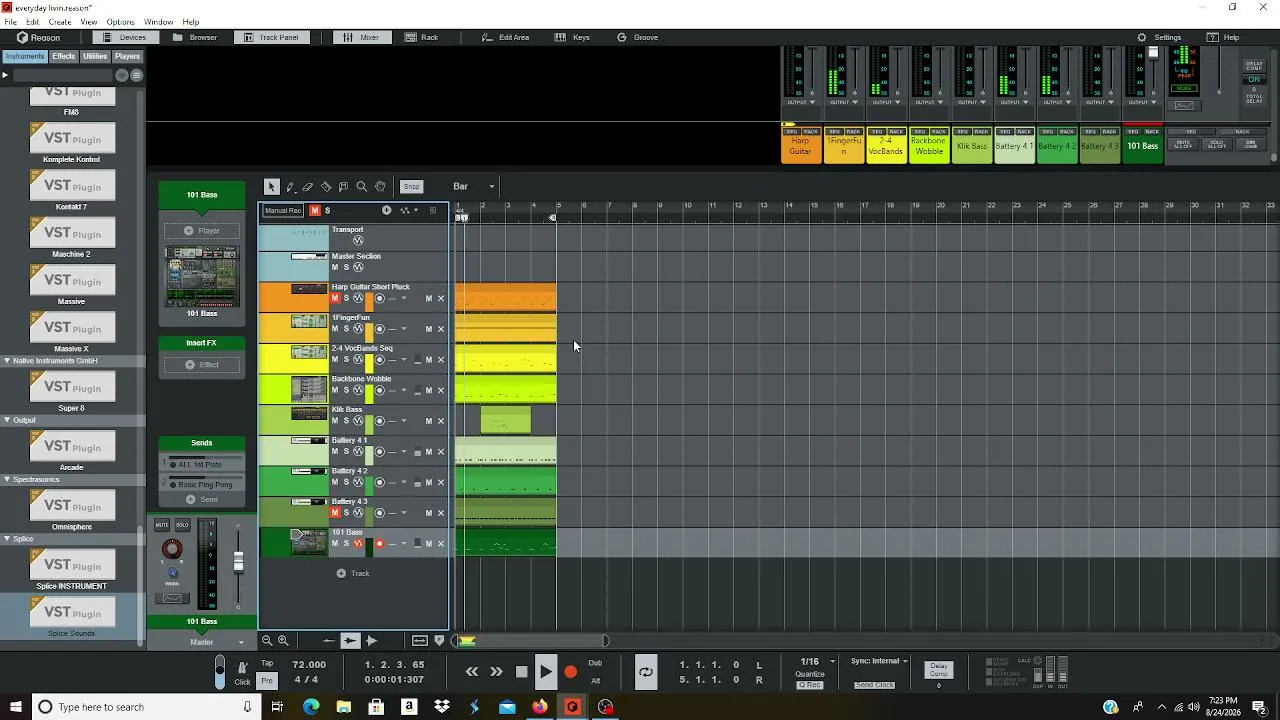The height and width of the screenshot is (720, 1280).
Task: Mute the Battery 4 3 track
Action: pos(335,513)
